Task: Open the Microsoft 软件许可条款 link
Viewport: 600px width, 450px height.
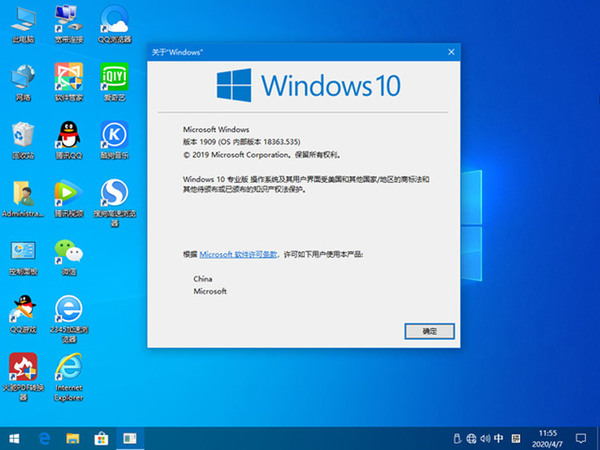Action: 238,255
